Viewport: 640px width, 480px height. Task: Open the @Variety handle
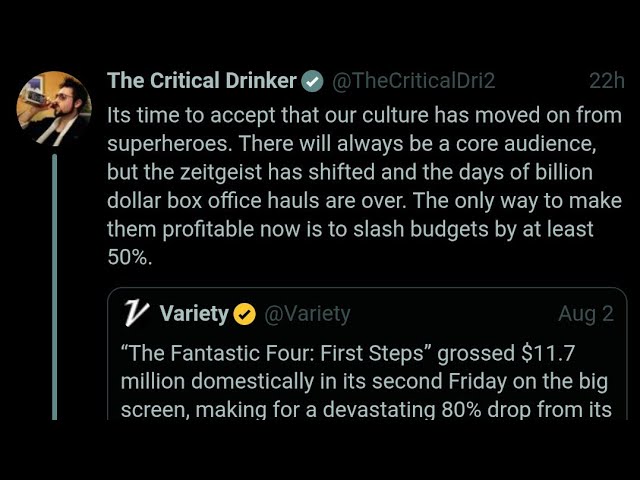point(307,314)
